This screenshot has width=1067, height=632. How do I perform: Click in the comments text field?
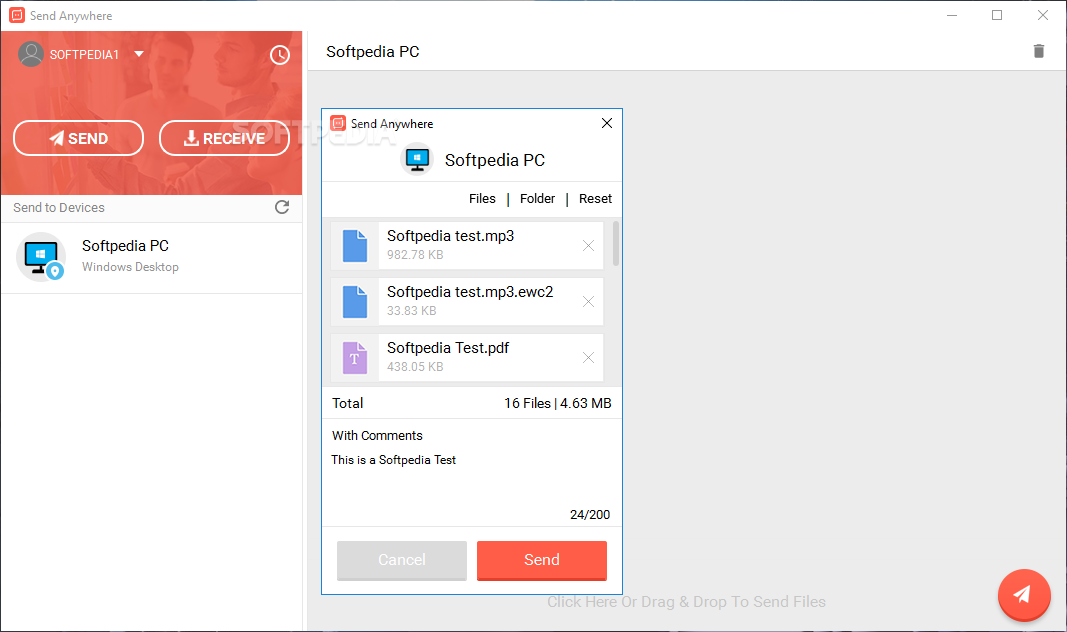coord(471,483)
